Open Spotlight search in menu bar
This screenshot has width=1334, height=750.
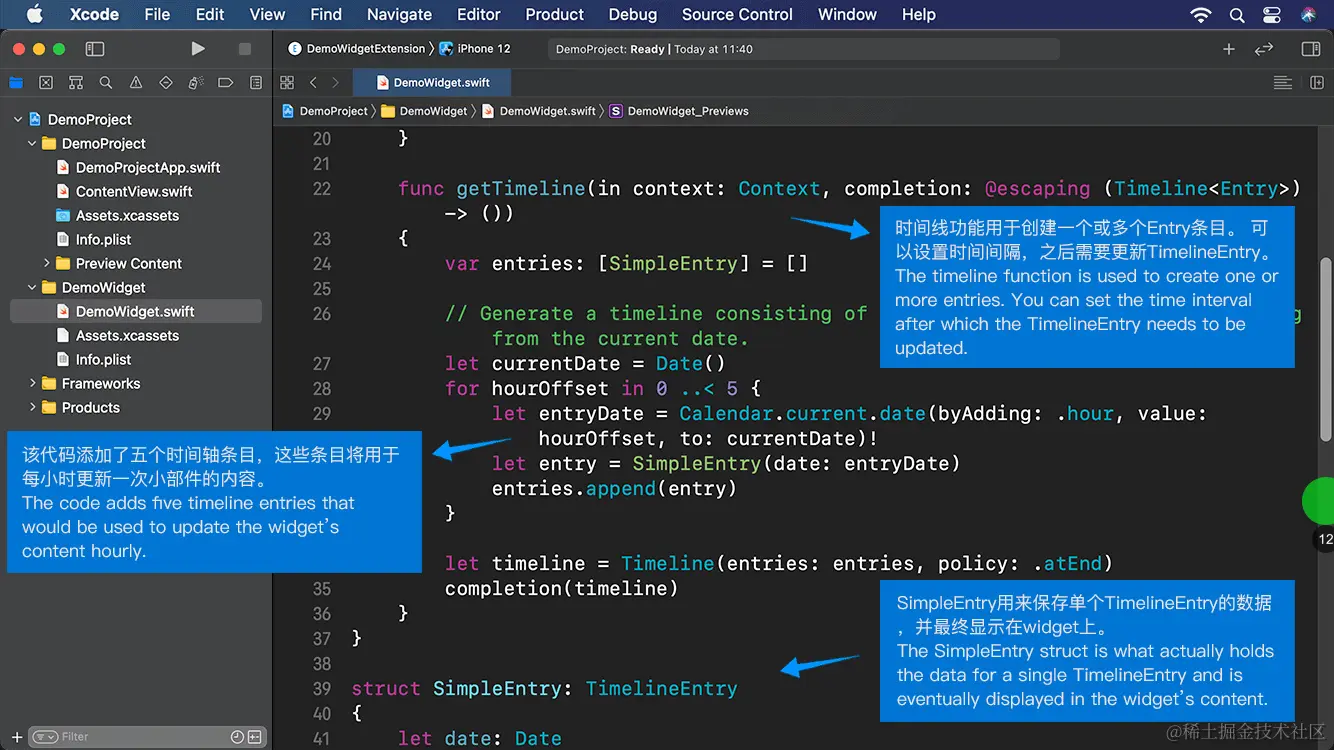pos(1237,15)
